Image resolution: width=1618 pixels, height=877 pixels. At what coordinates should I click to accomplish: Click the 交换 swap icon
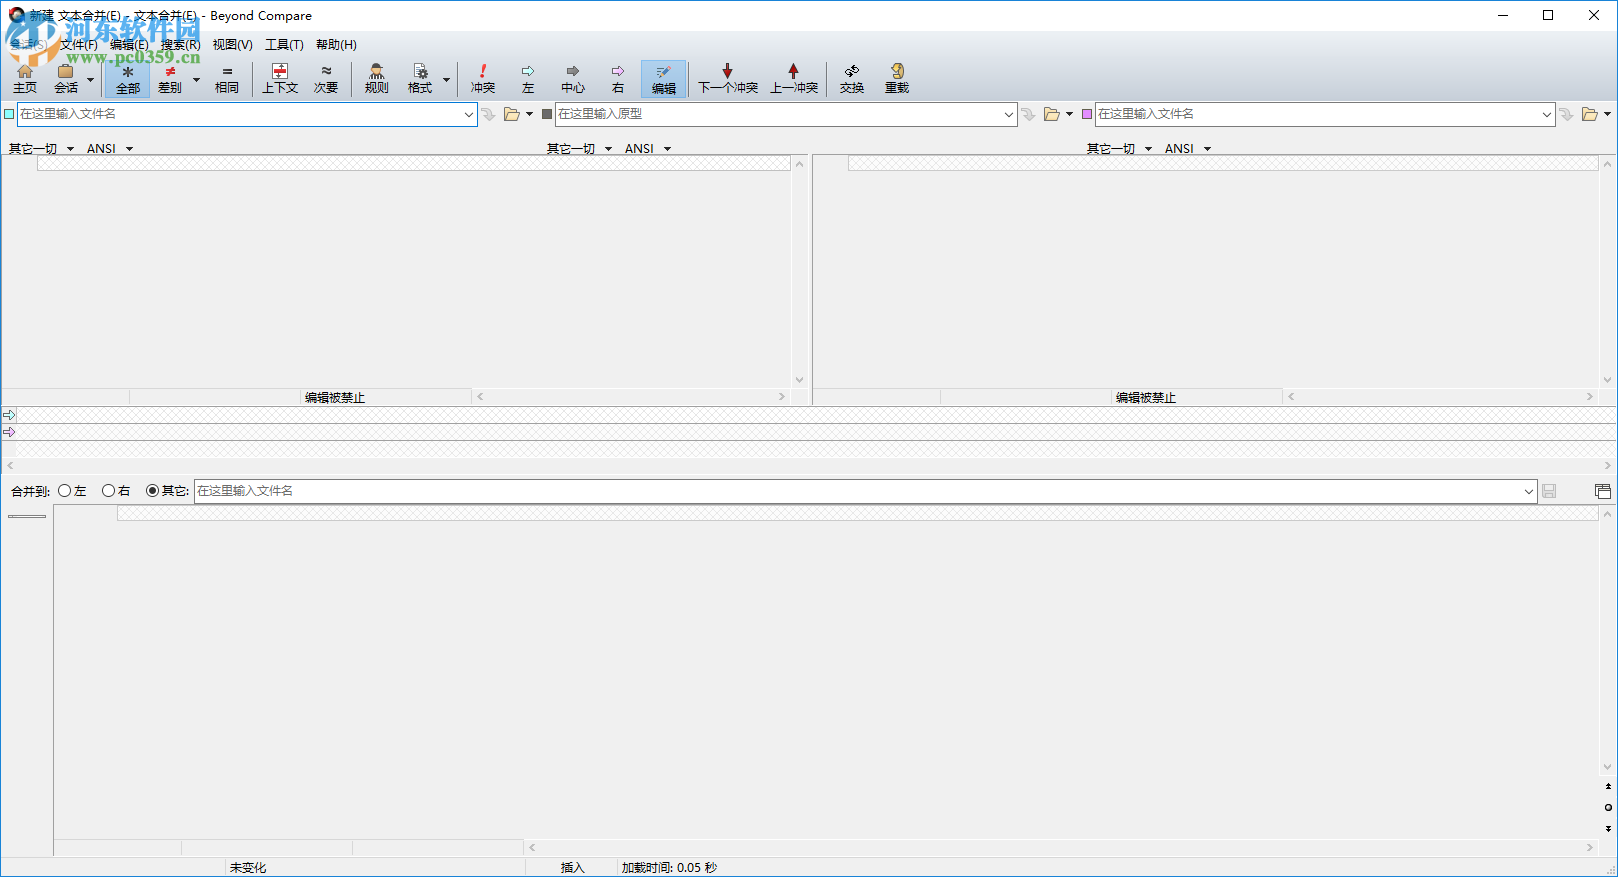coord(851,78)
